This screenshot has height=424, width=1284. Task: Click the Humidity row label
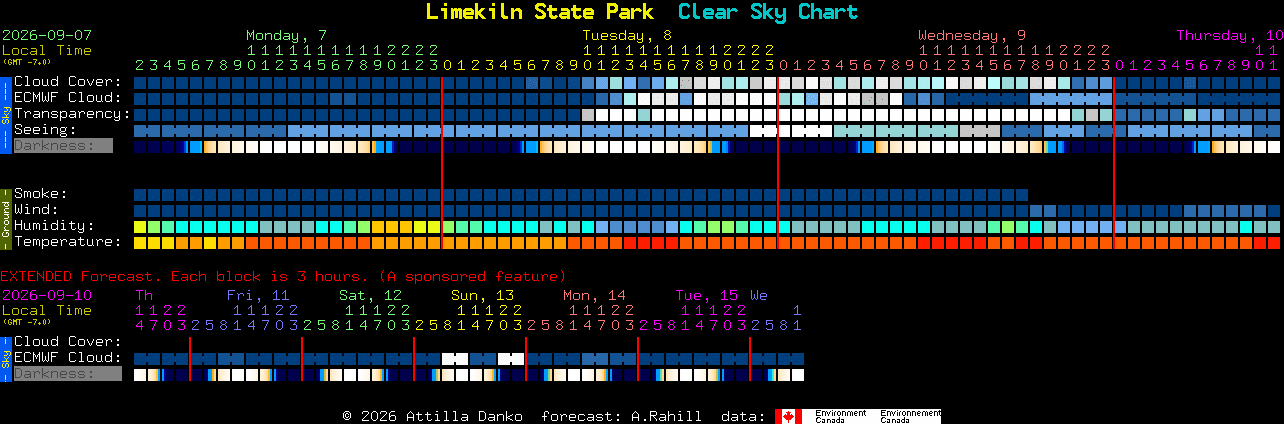[x=54, y=226]
